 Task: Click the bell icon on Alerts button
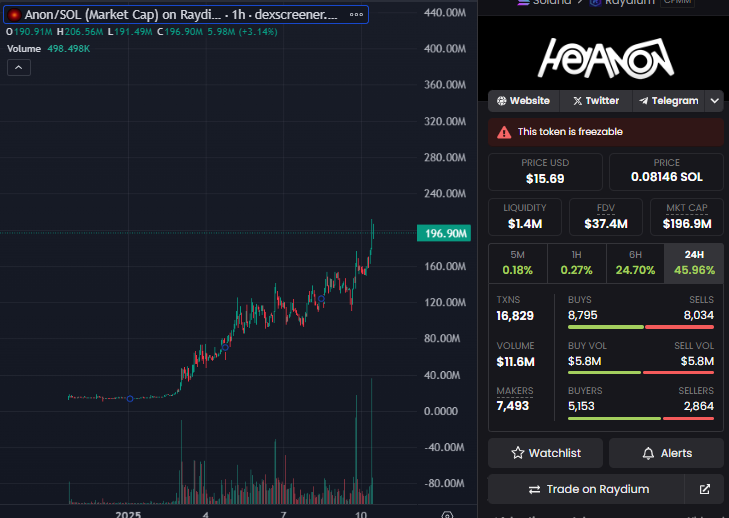coord(648,453)
